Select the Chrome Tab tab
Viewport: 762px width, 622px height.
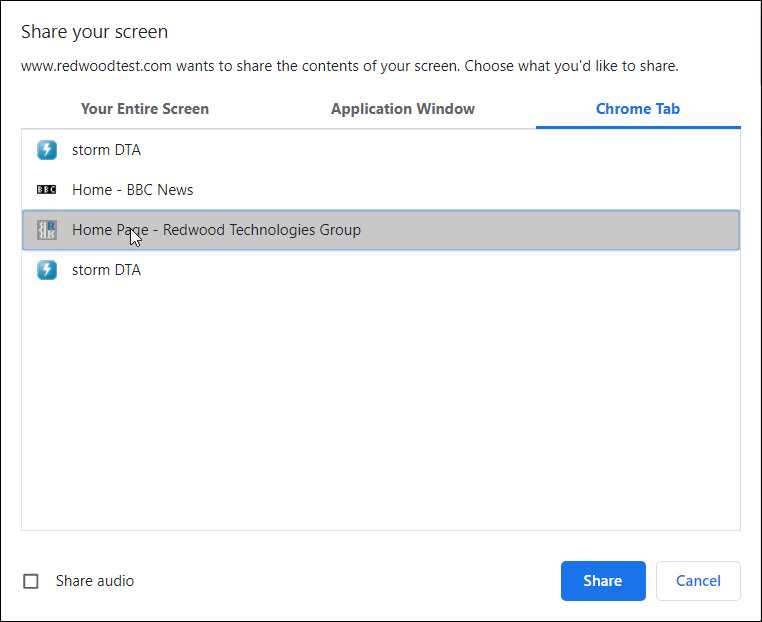pyautogui.click(x=638, y=109)
